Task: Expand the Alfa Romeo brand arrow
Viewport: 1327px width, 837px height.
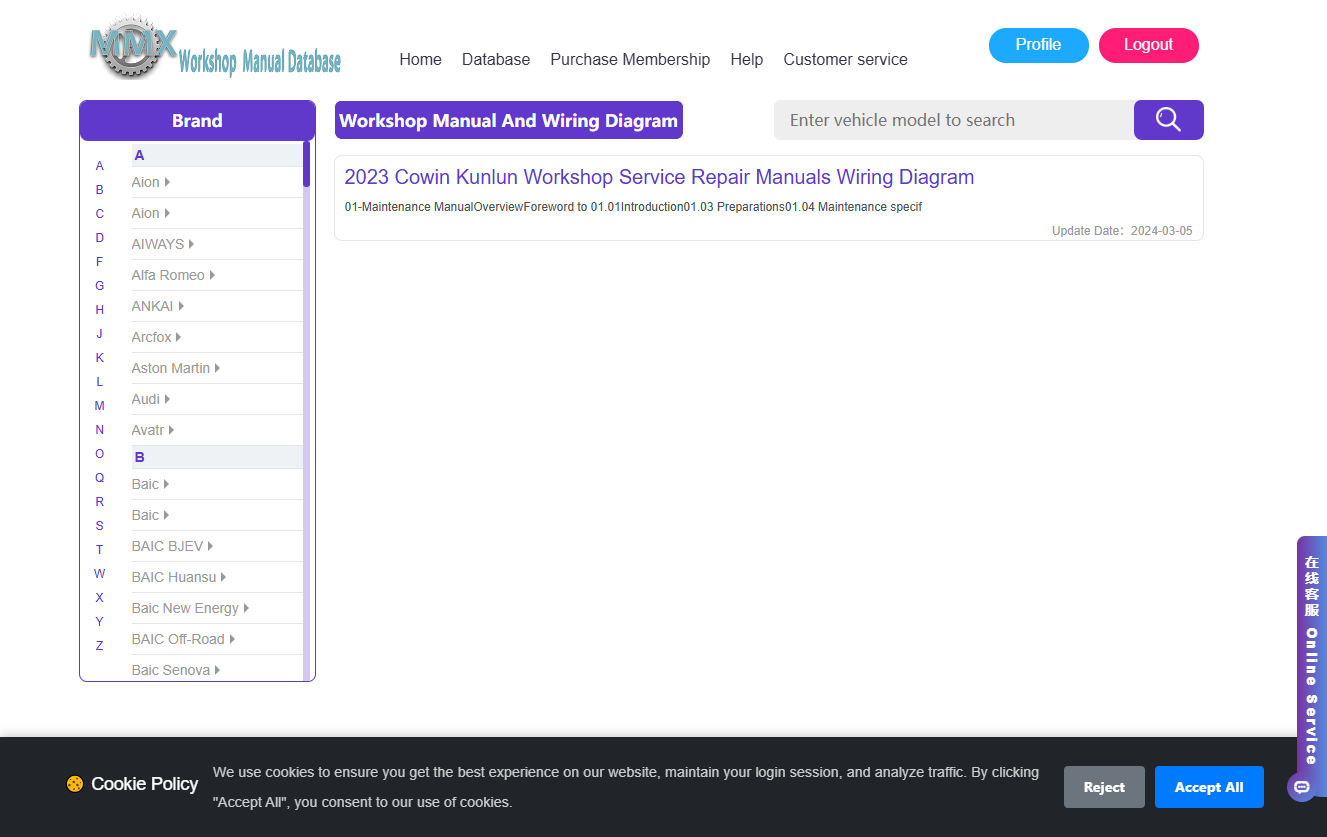Action: click(213, 275)
